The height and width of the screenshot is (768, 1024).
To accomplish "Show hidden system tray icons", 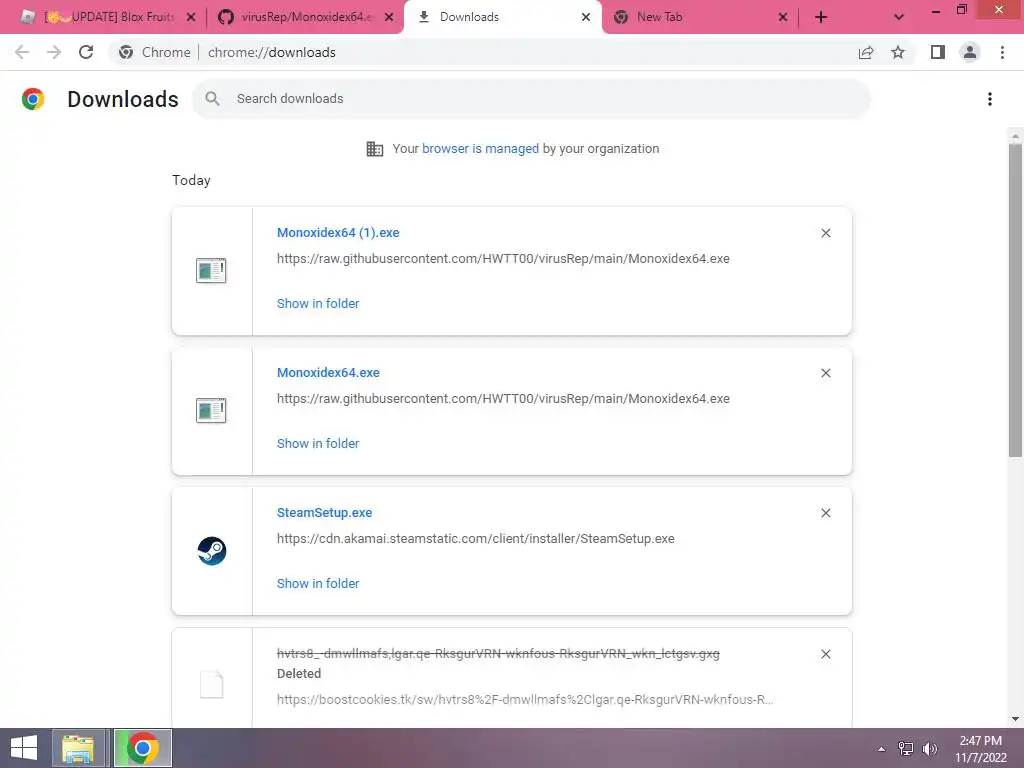I will pyautogui.click(x=882, y=749).
